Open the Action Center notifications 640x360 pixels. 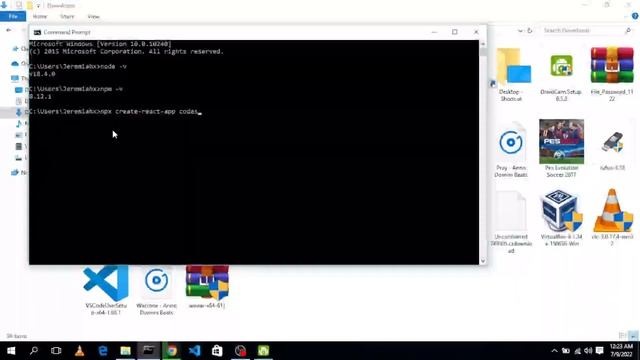[x=600, y=351]
